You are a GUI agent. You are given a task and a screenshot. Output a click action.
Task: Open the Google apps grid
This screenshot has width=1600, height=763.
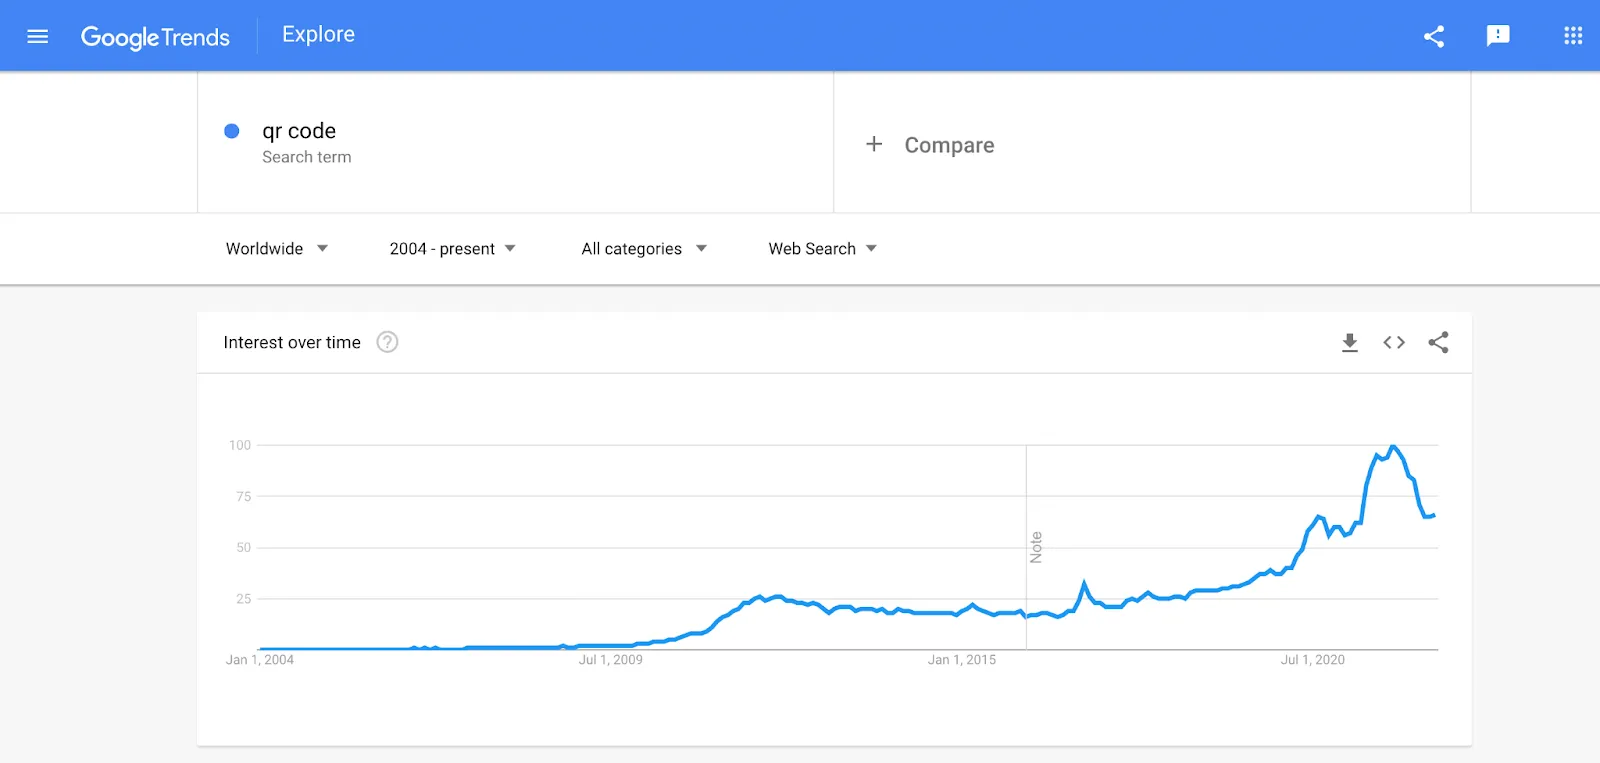tap(1572, 37)
